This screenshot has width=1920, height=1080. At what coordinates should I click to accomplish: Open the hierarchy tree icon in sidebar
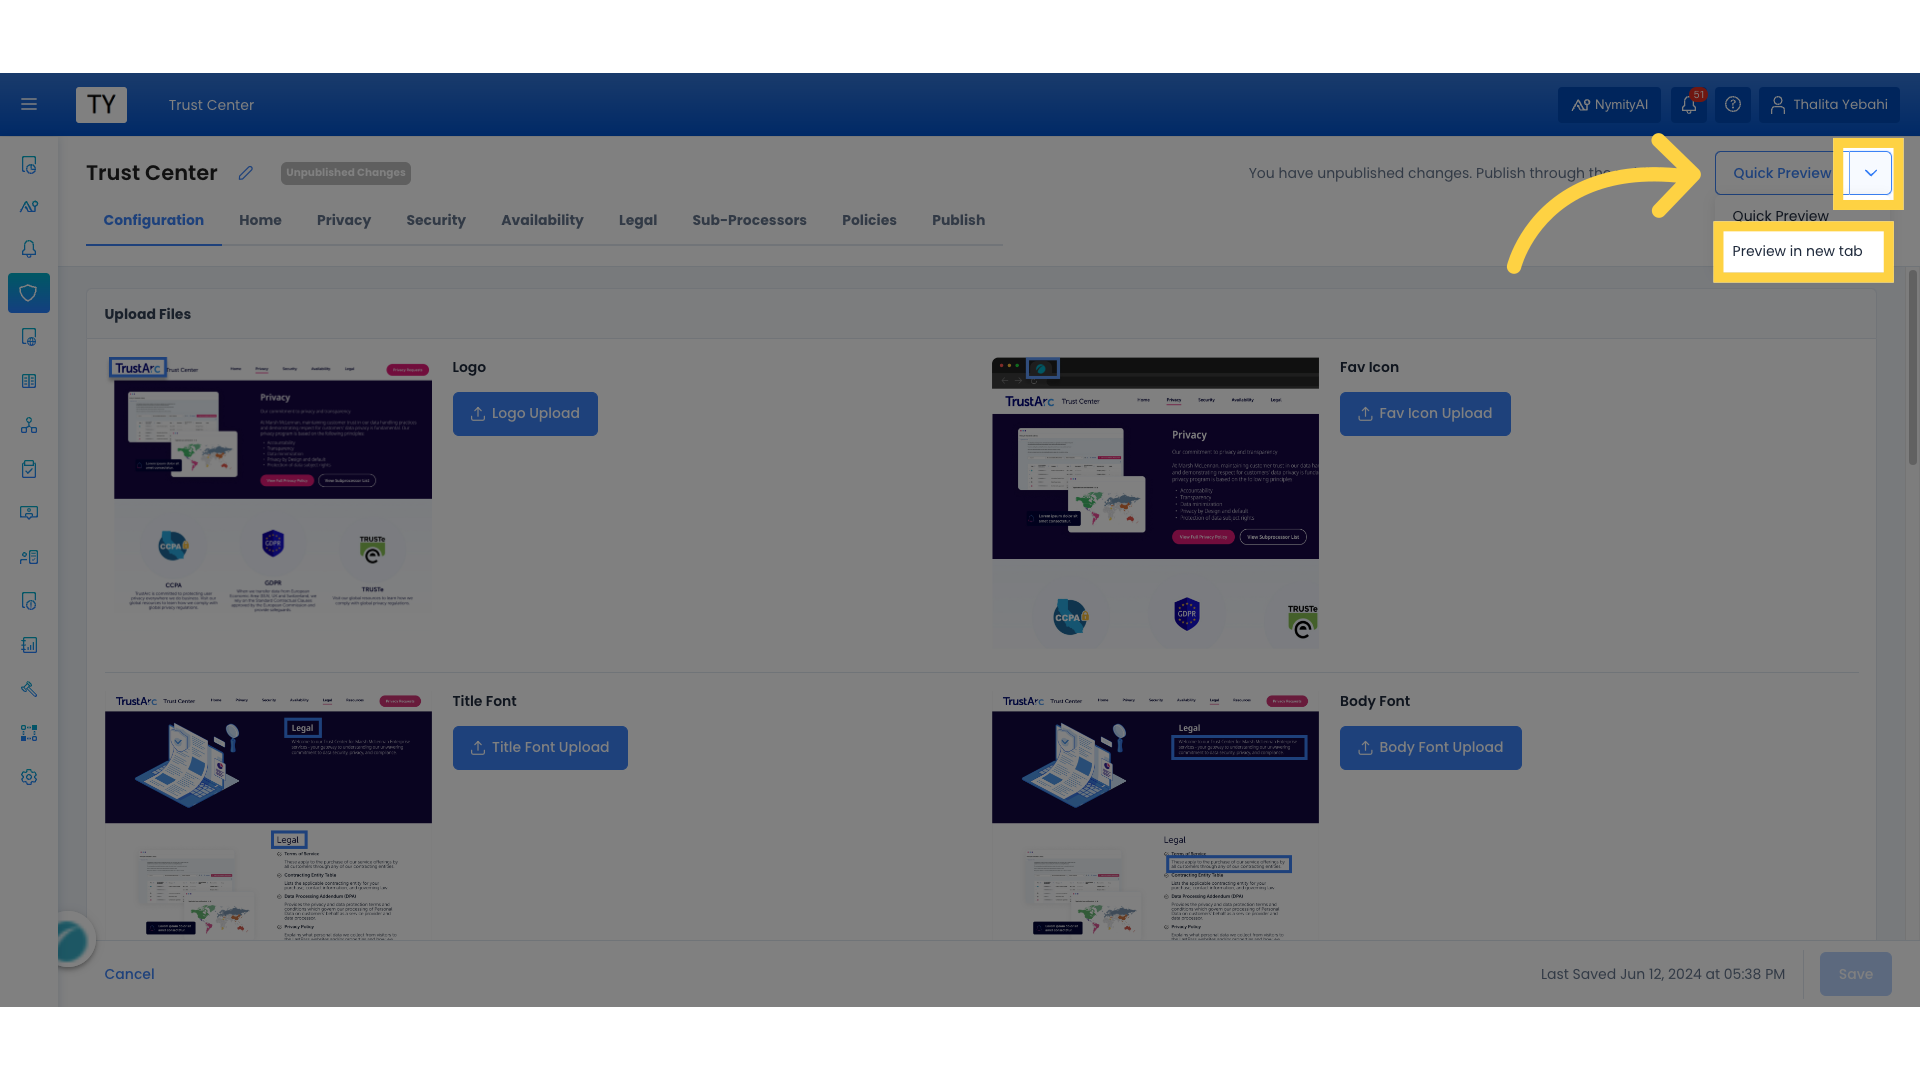29,425
